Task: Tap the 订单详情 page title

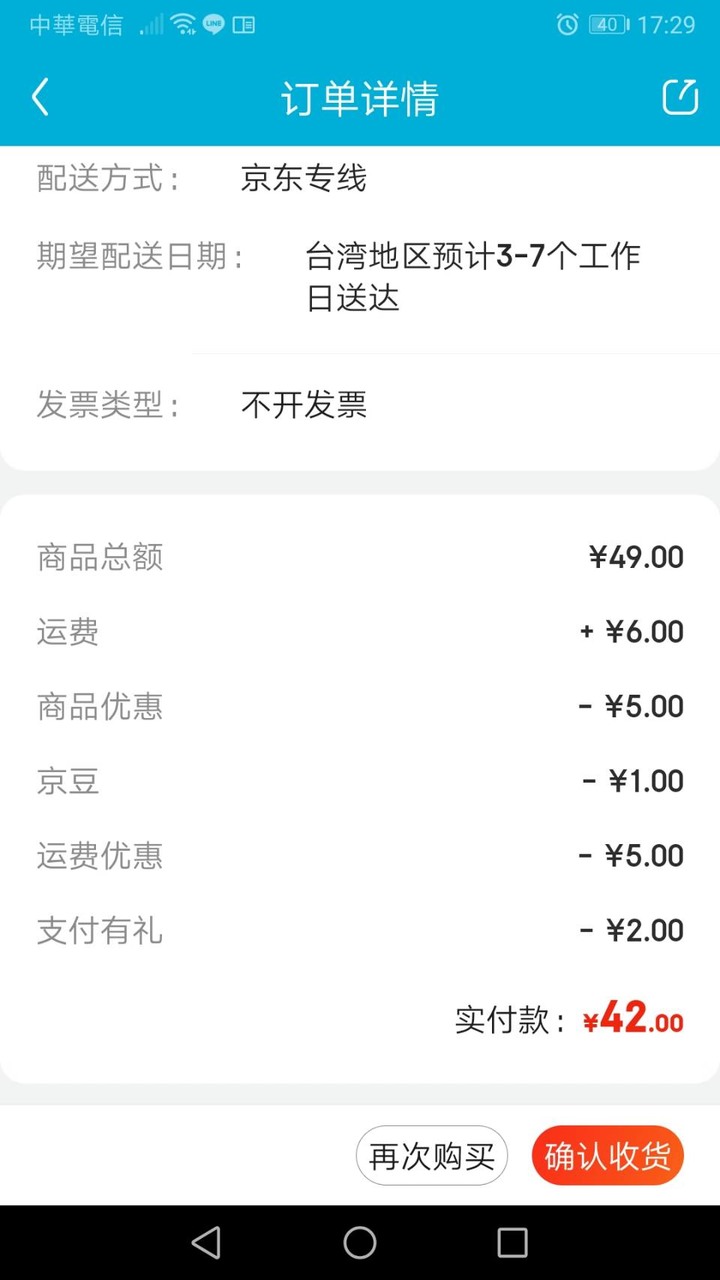Action: pyautogui.click(x=360, y=98)
